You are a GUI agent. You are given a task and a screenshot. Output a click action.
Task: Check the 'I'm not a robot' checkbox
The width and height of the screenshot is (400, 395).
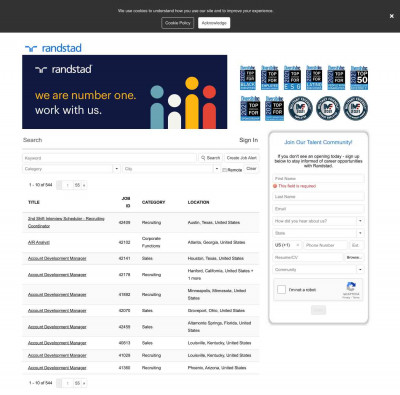pos(282,290)
